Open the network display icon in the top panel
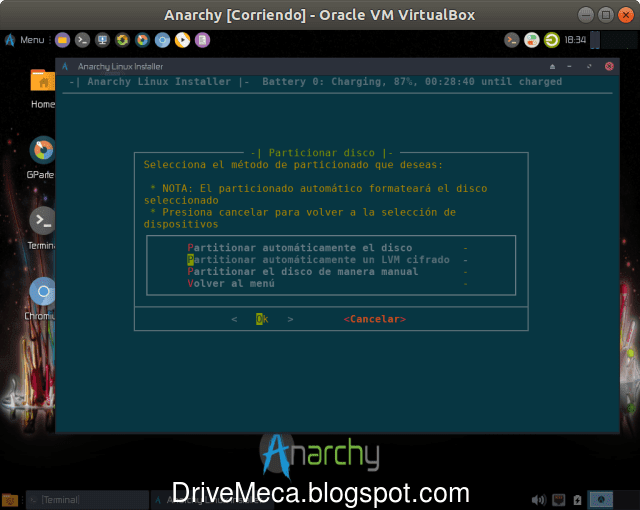This screenshot has height=510, width=640. (x=102, y=40)
